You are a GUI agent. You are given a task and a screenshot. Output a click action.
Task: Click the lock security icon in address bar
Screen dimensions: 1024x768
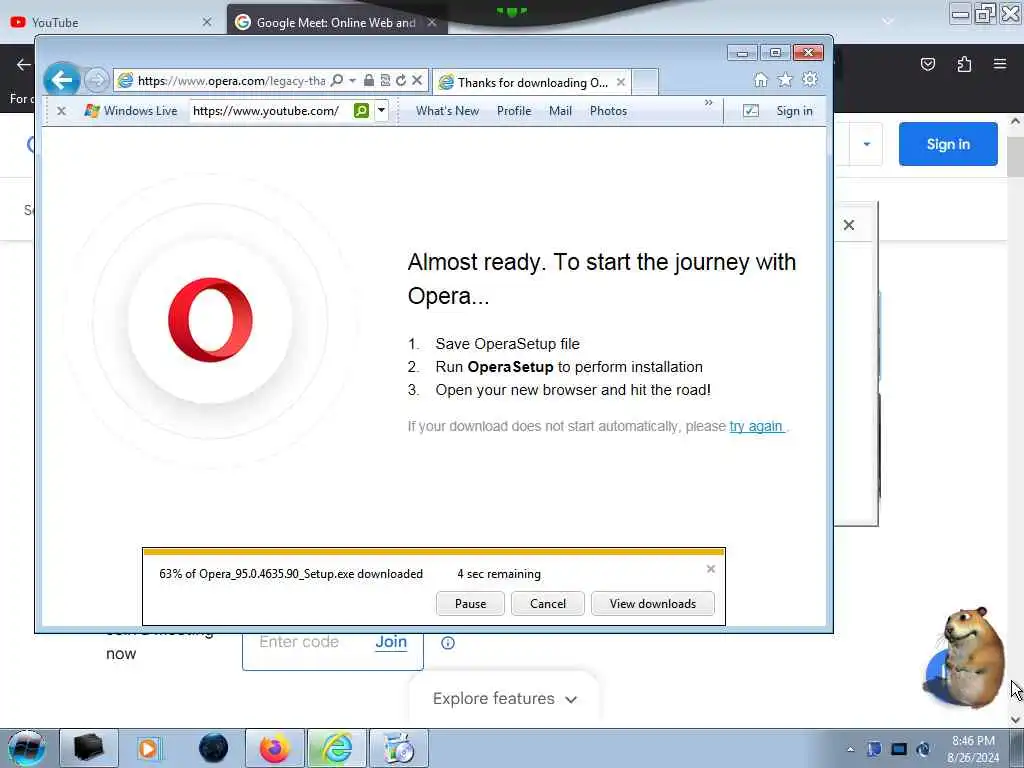[x=368, y=80]
